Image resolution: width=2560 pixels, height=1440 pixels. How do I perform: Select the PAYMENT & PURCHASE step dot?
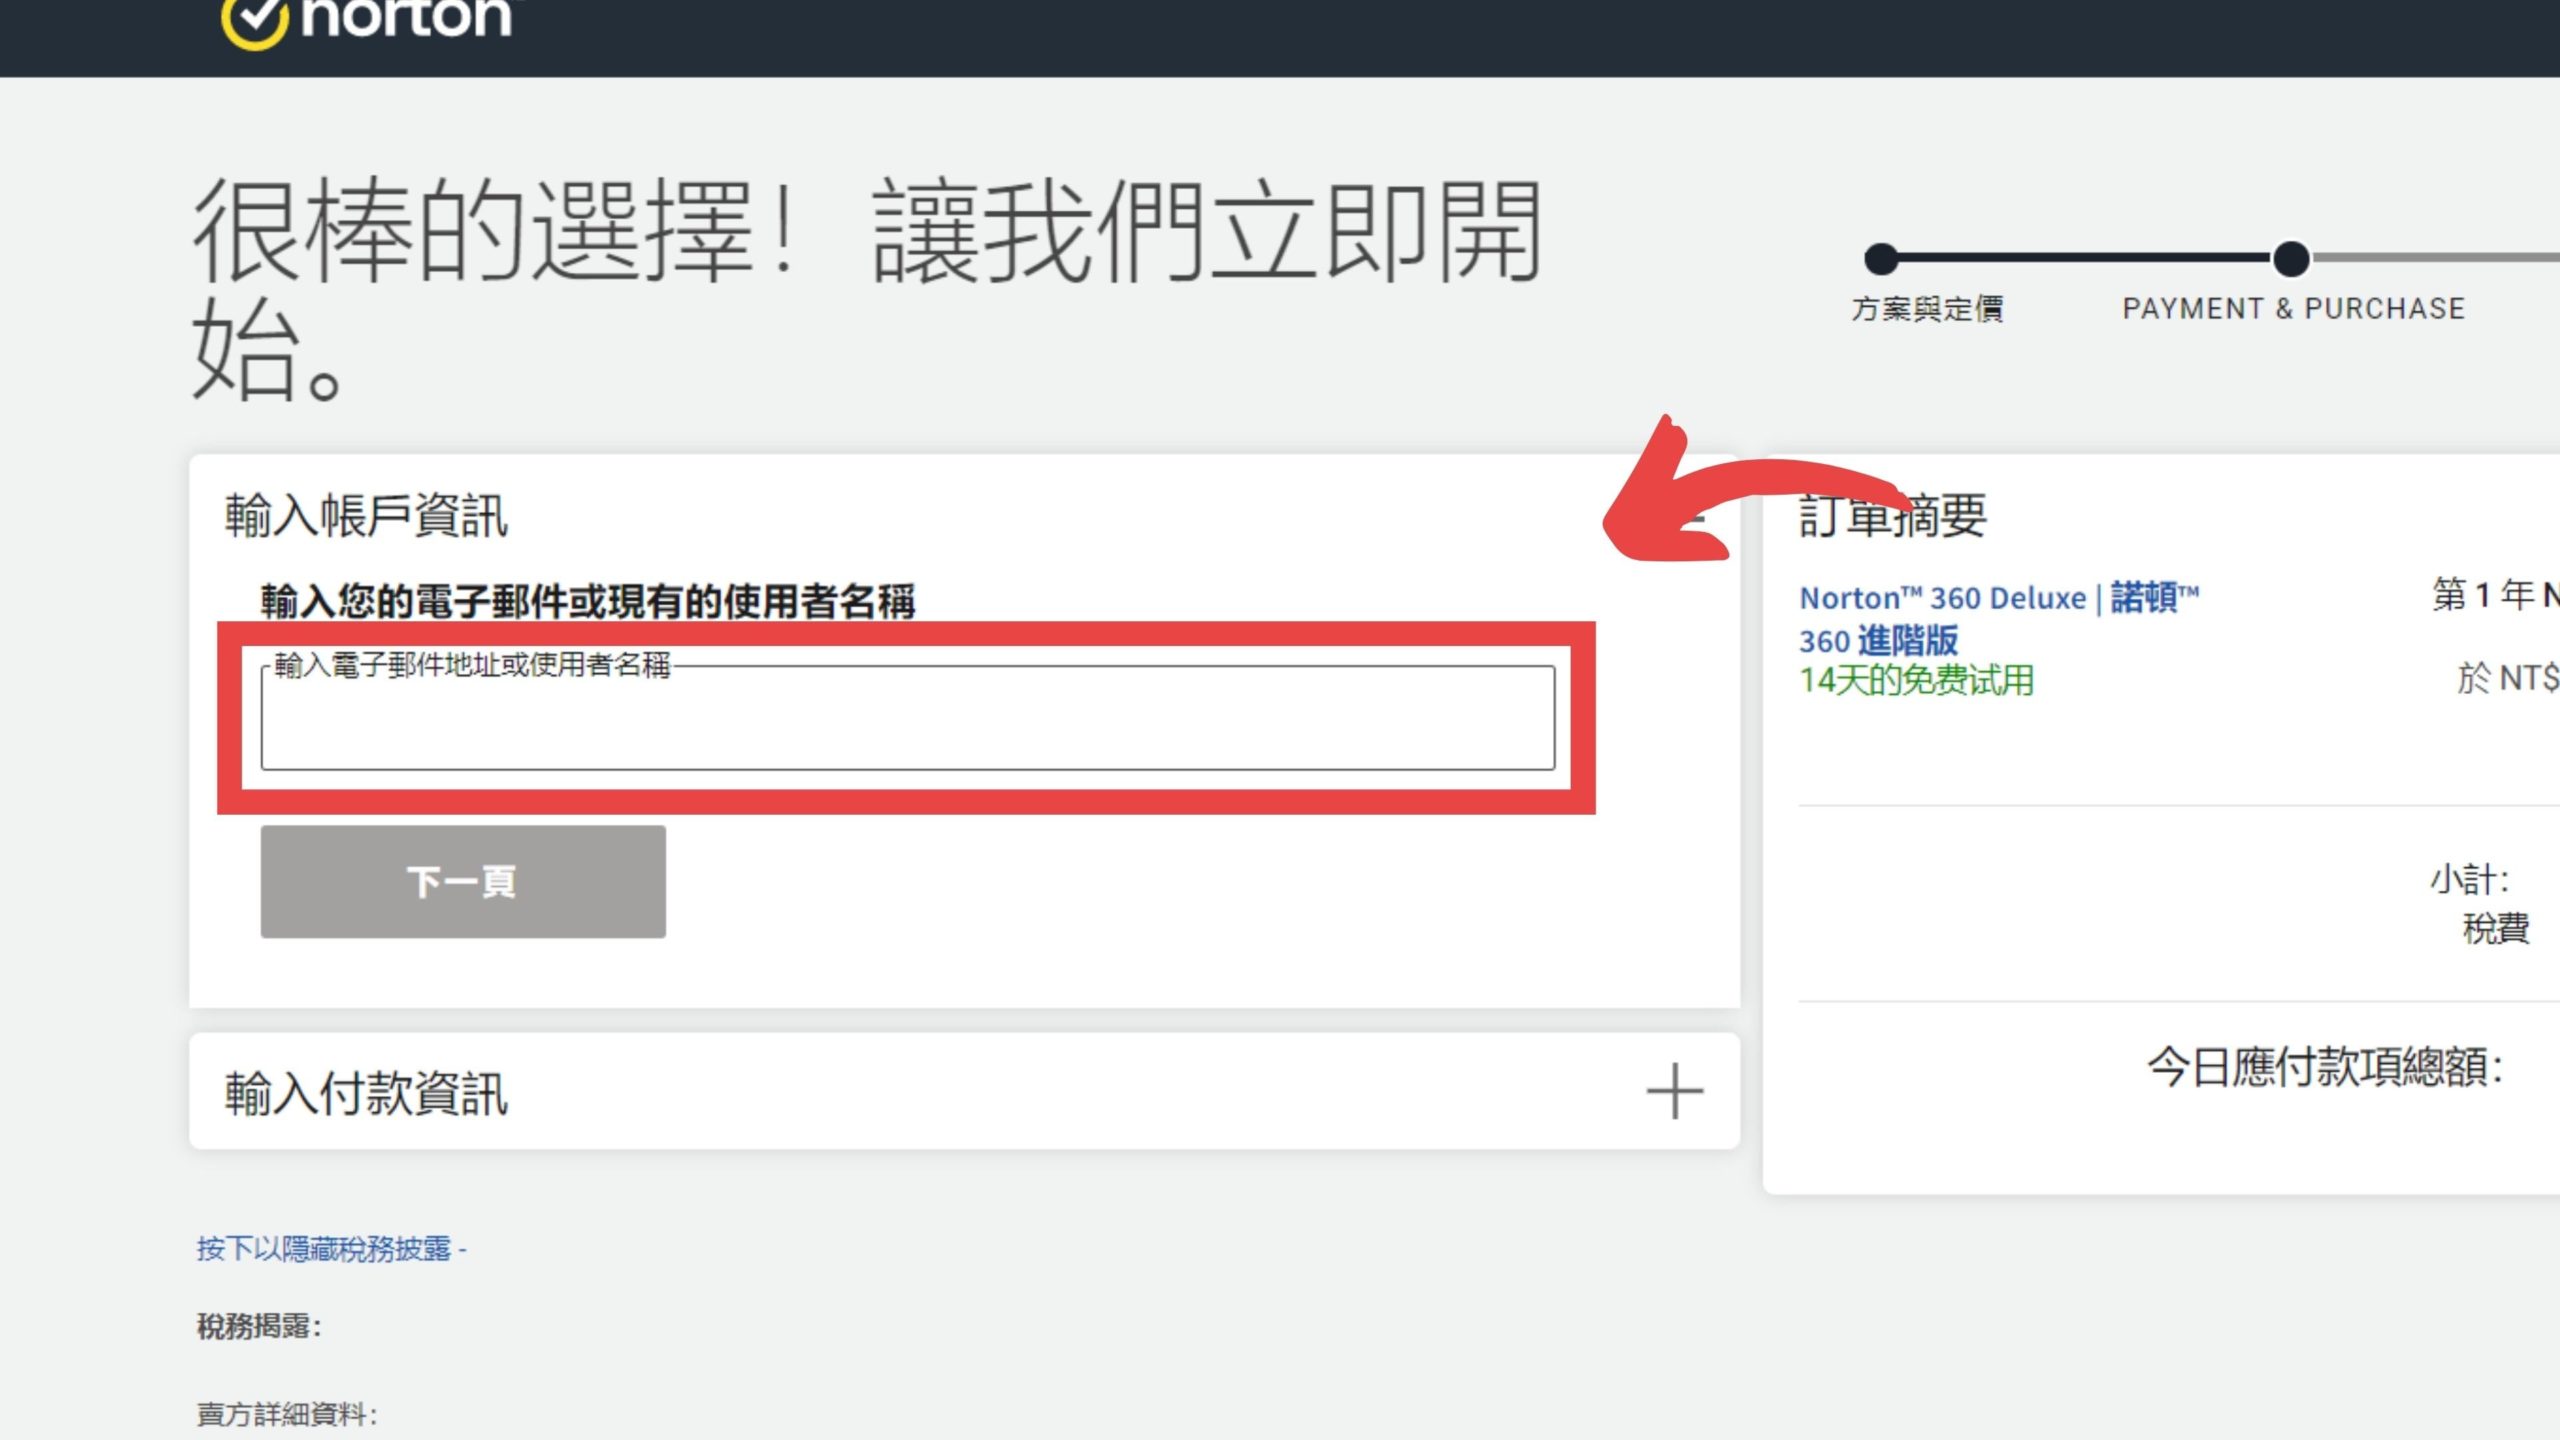[2291, 258]
